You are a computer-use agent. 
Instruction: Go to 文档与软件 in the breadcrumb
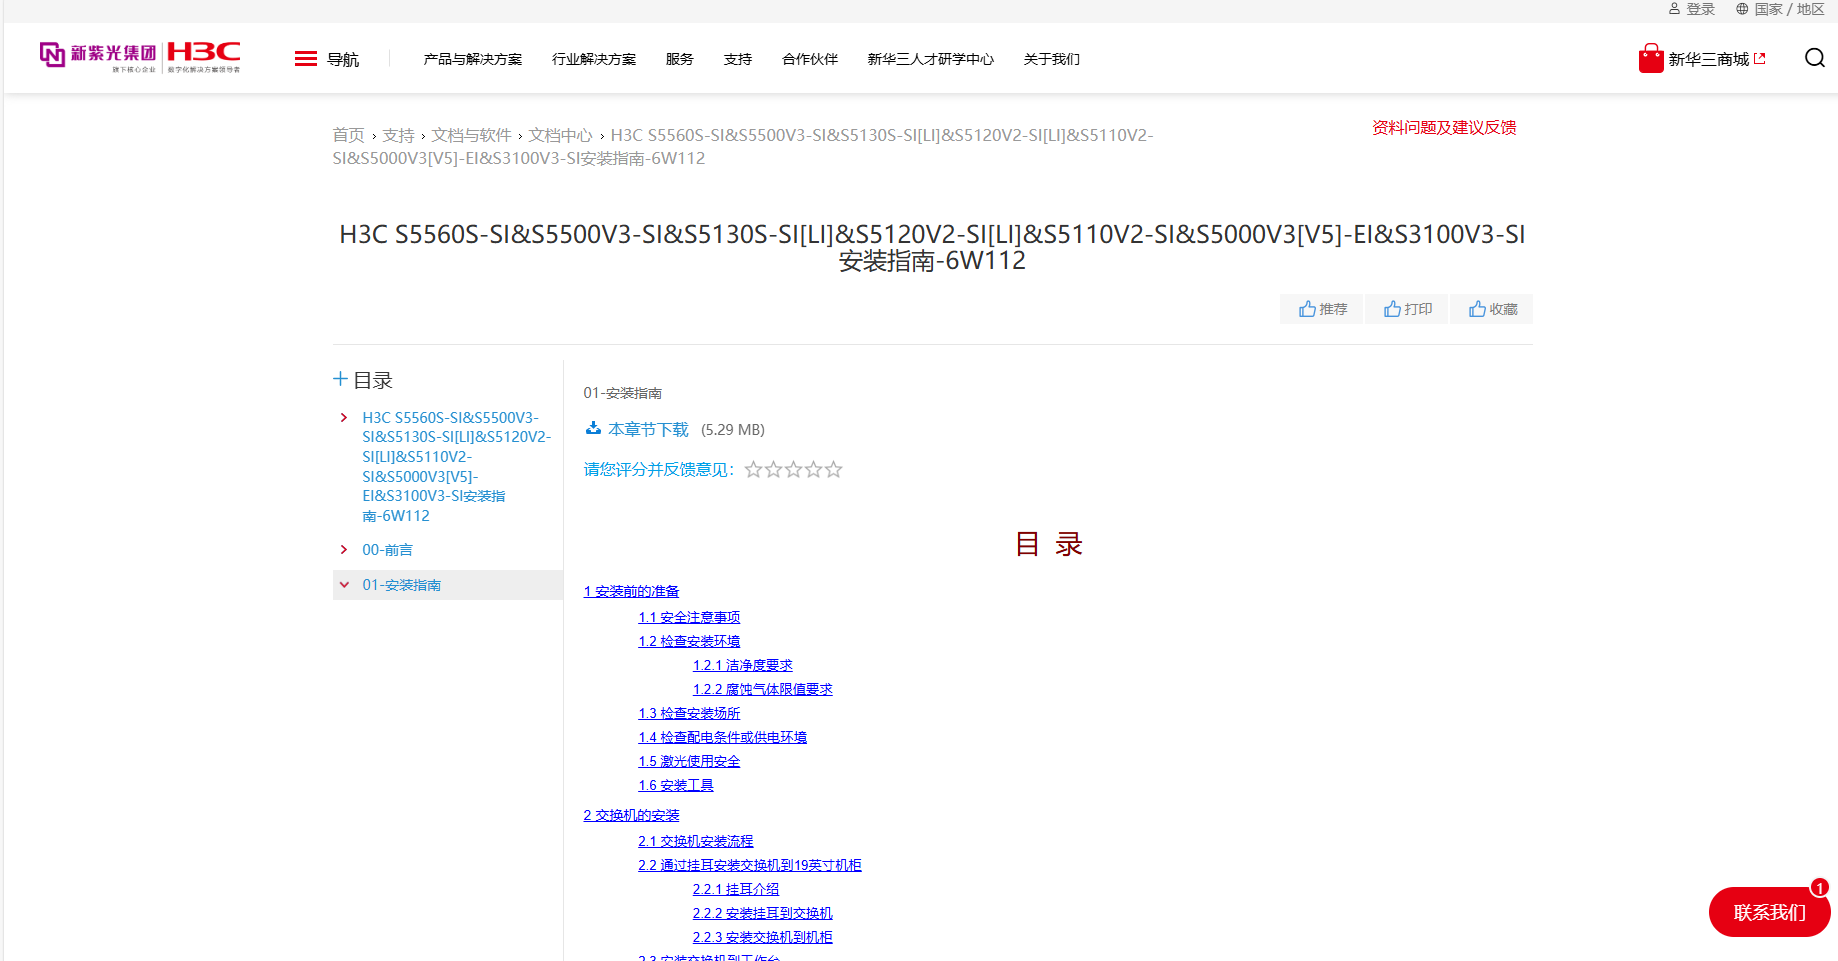[x=471, y=135]
